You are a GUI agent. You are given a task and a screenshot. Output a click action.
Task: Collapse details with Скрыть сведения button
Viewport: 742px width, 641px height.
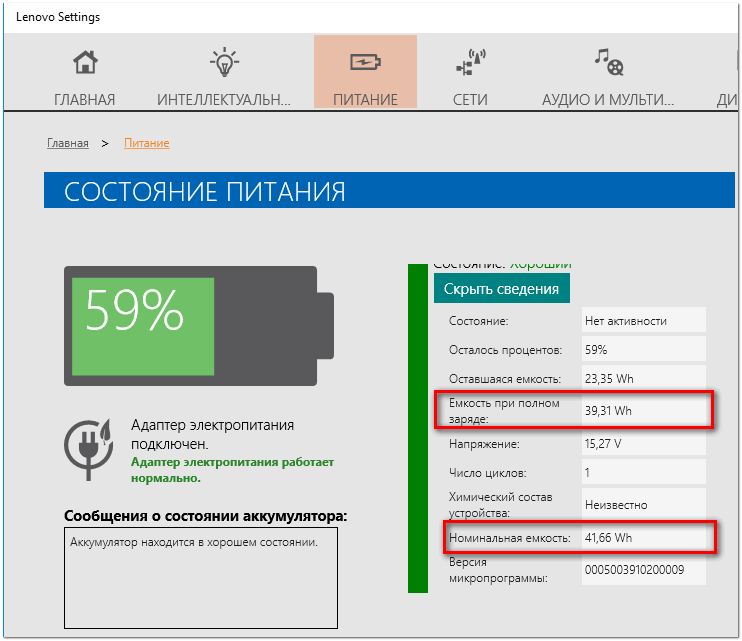(501, 289)
